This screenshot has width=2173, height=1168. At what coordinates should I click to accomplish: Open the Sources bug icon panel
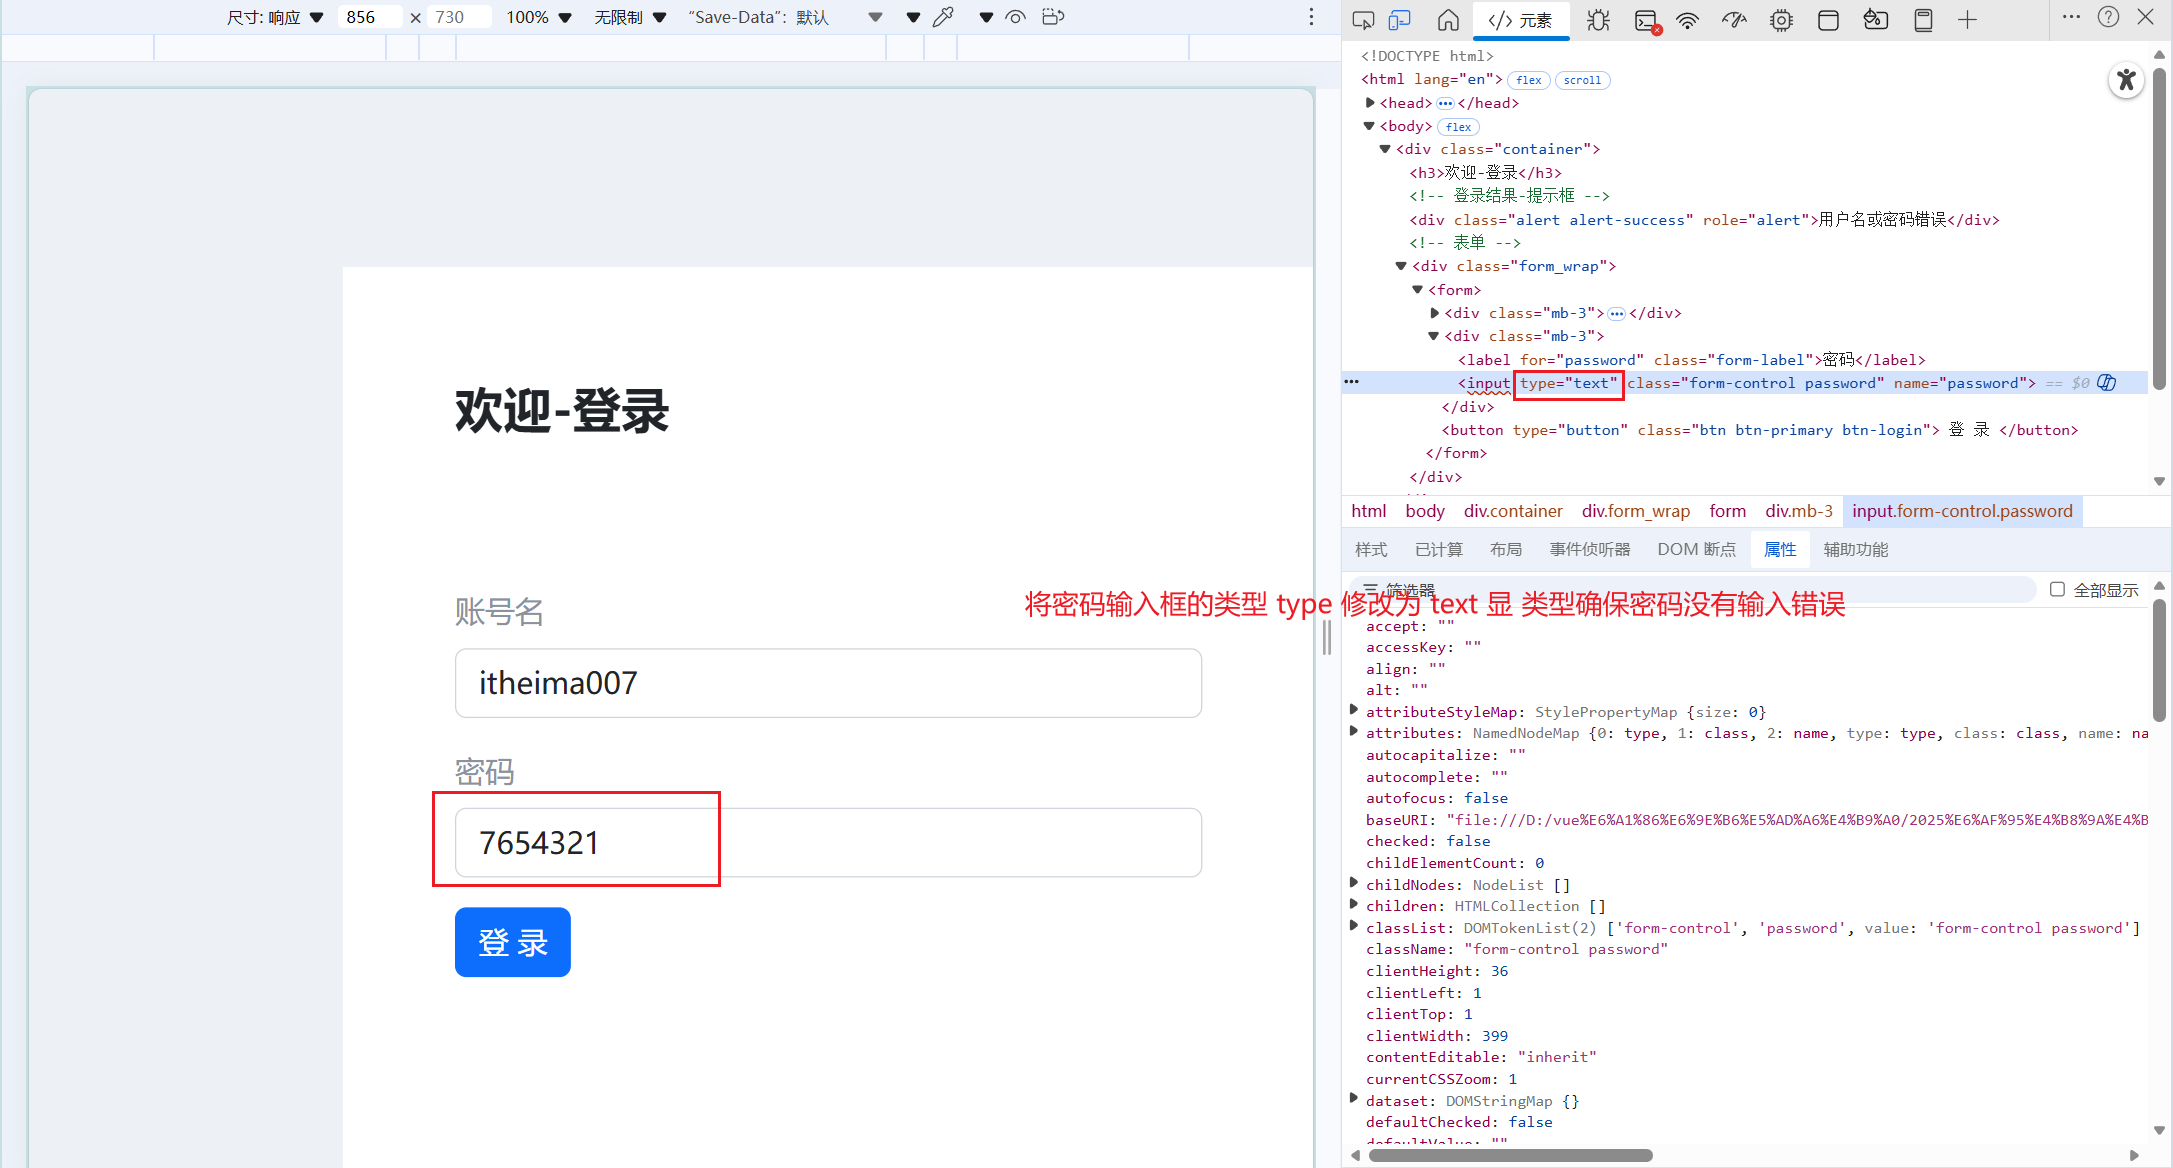pos(1598,20)
